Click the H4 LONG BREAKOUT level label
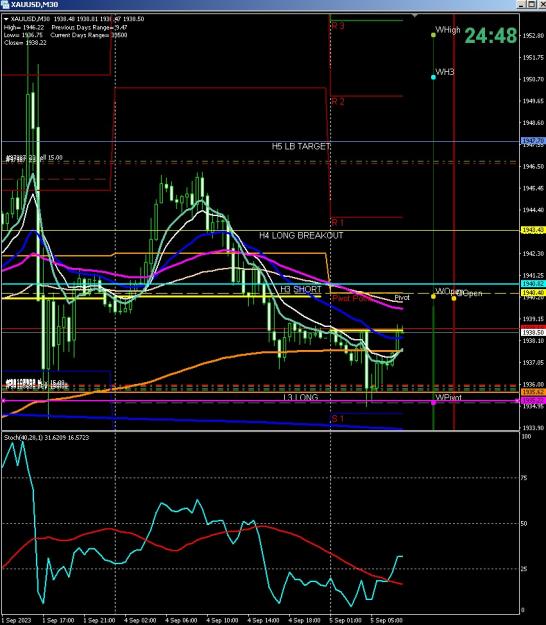 pos(301,236)
